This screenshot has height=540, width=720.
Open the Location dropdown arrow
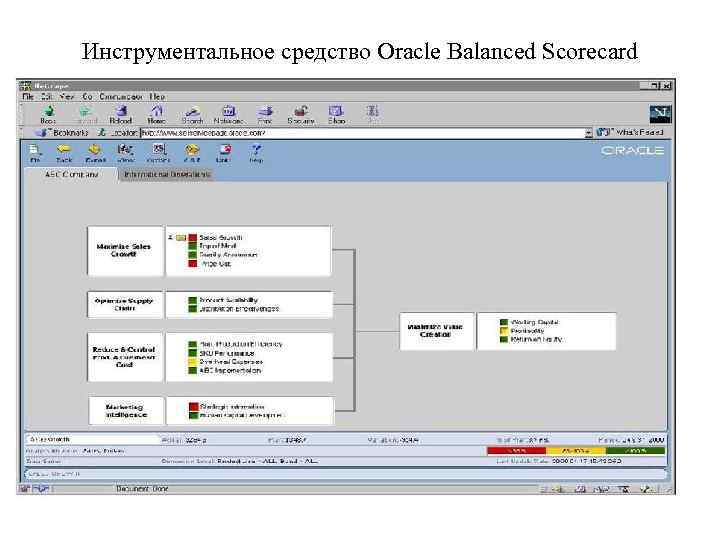[589, 133]
